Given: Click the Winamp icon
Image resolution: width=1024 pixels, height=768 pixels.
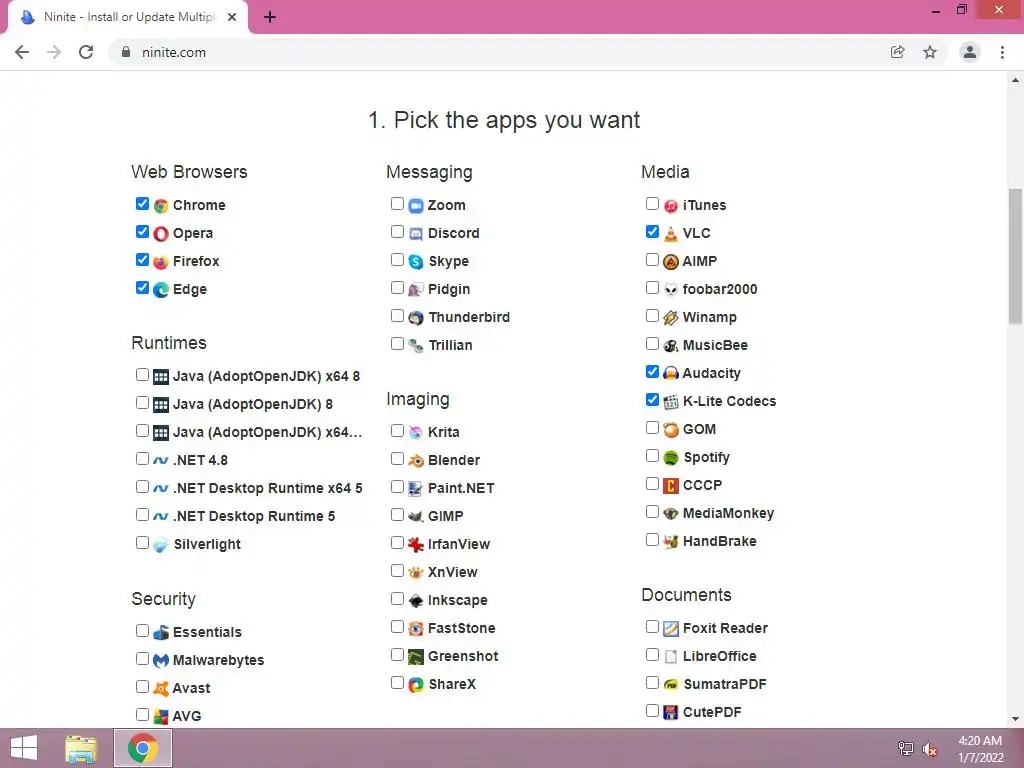Looking at the screenshot, I should [x=671, y=318].
